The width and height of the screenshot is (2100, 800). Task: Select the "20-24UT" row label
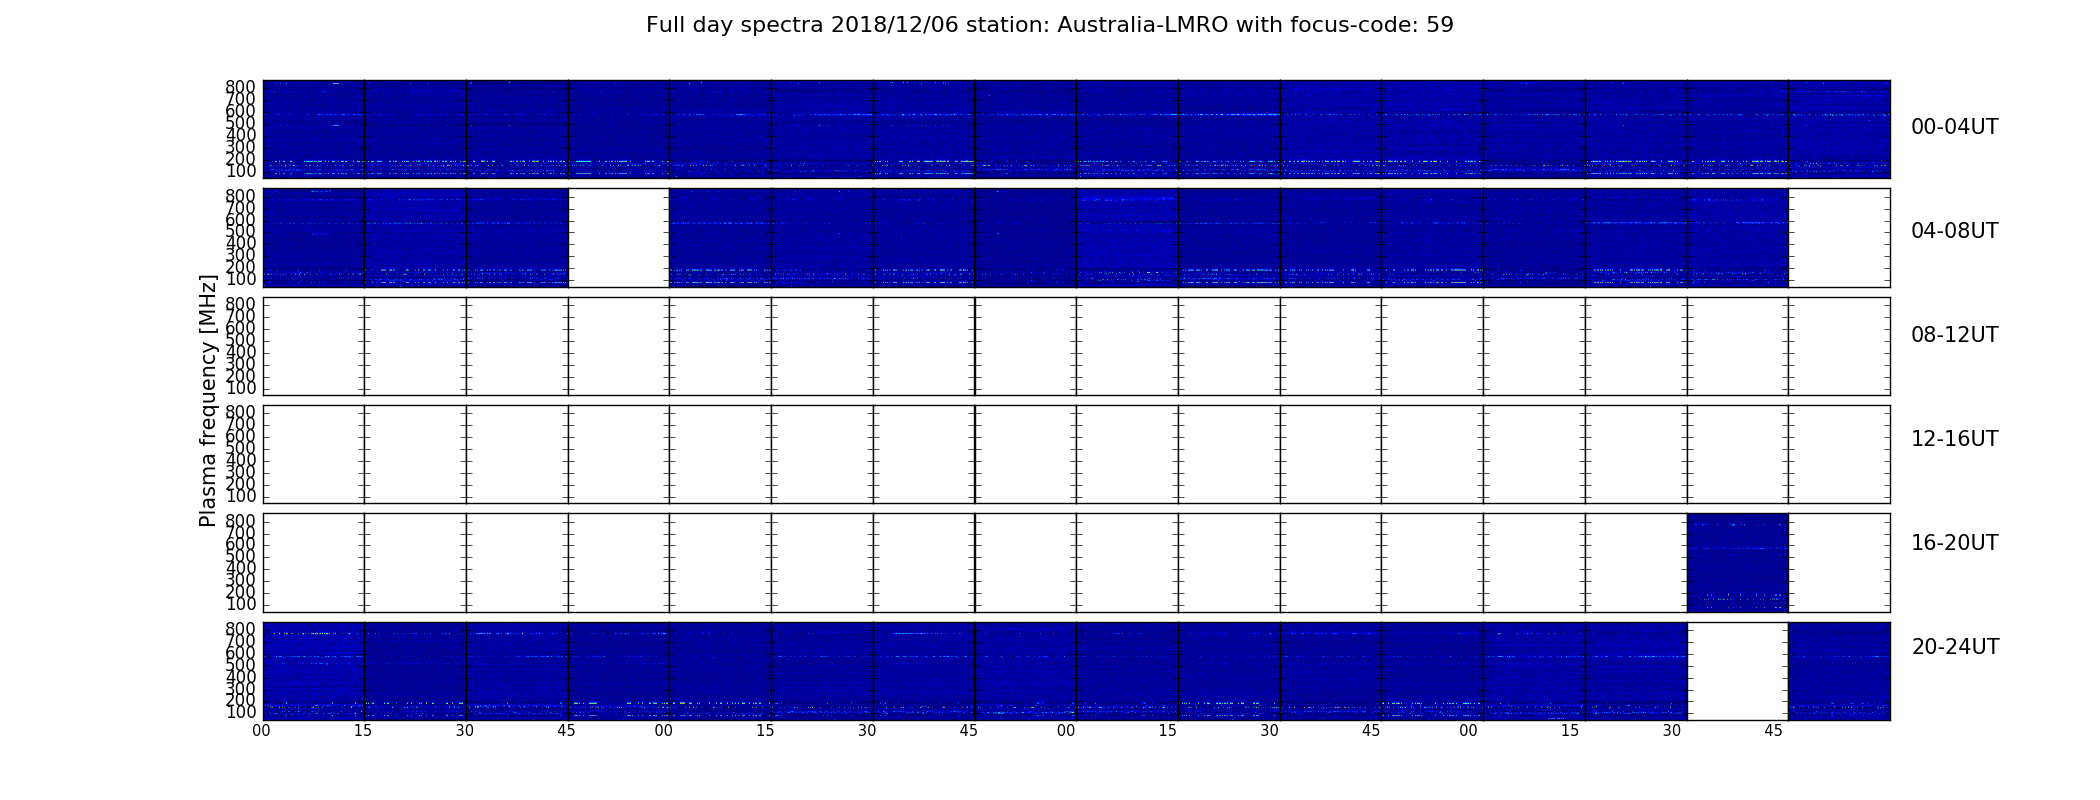[x=1955, y=647]
